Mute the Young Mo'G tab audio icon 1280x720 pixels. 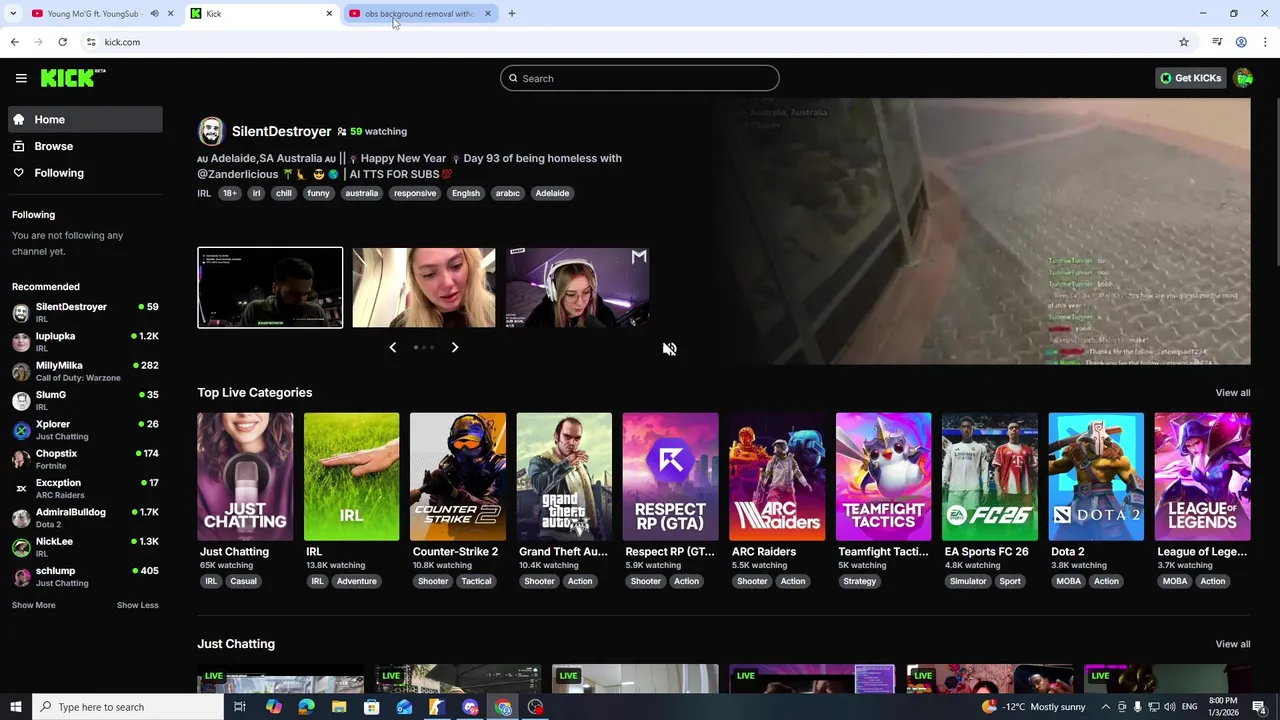(x=154, y=14)
